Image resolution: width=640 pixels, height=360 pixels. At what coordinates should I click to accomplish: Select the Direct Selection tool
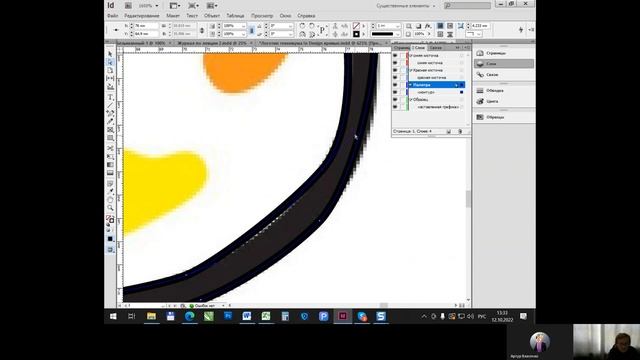pos(110,62)
